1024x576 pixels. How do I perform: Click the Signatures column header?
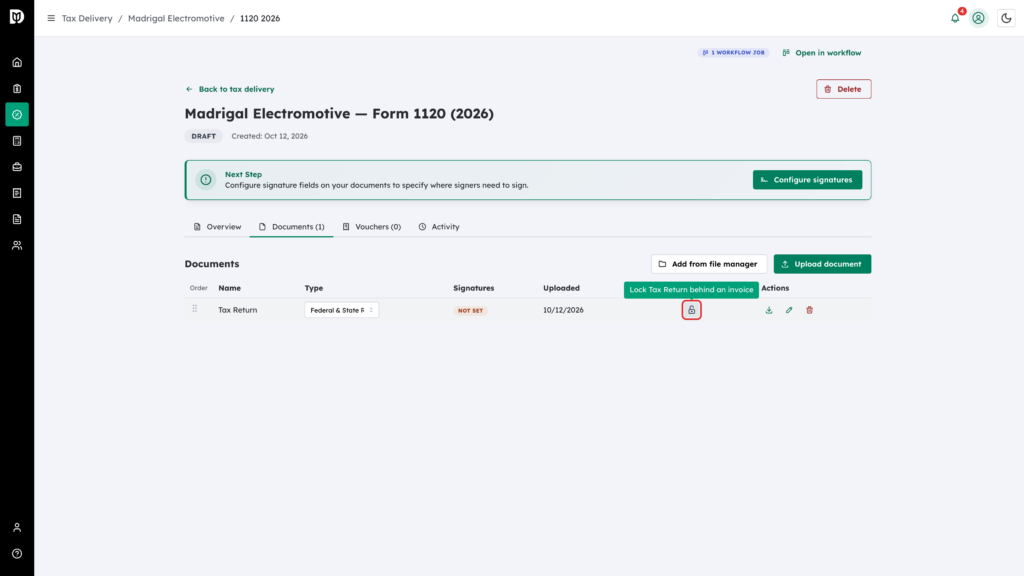[x=473, y=288]
